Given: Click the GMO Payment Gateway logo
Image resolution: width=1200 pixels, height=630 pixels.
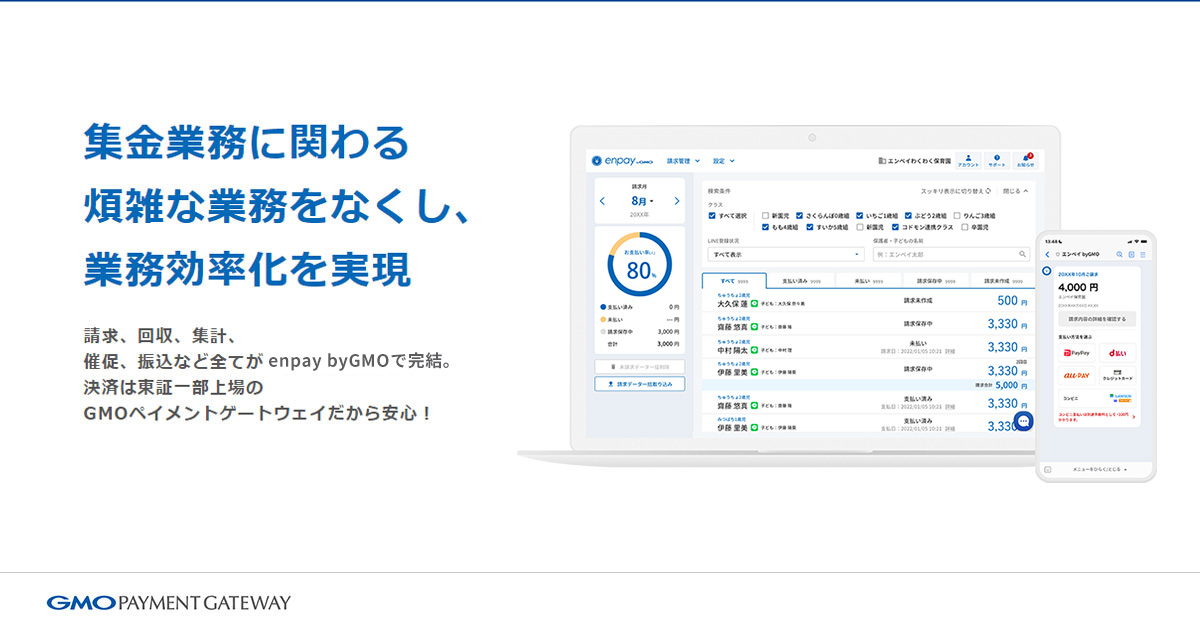Looking at the screenshot, I should (x=169, y=602).
